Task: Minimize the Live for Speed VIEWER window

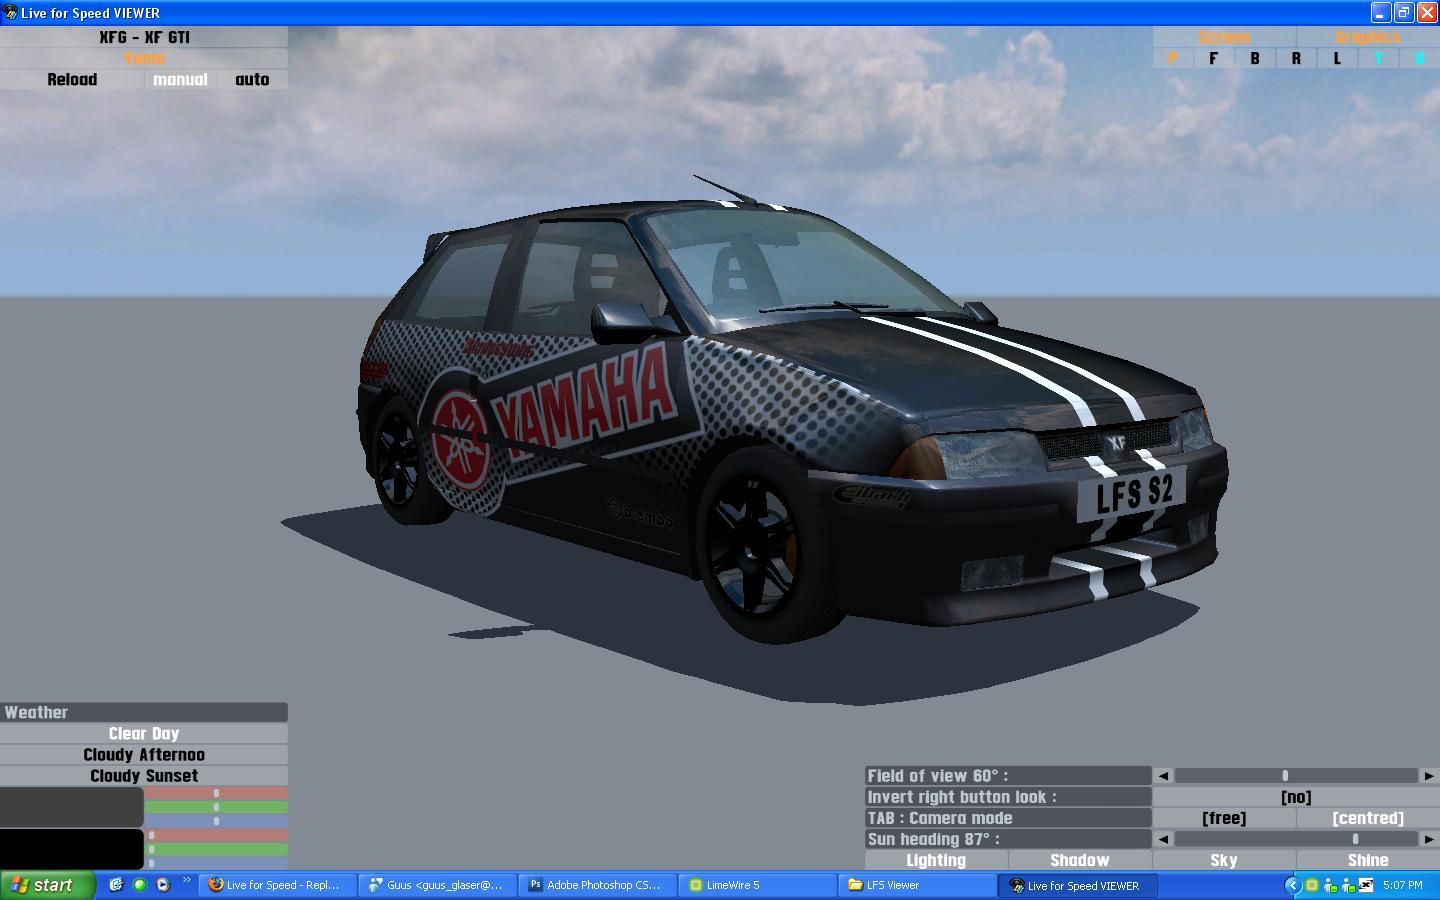Action: pyautogui.click(x=1381, y=13)
